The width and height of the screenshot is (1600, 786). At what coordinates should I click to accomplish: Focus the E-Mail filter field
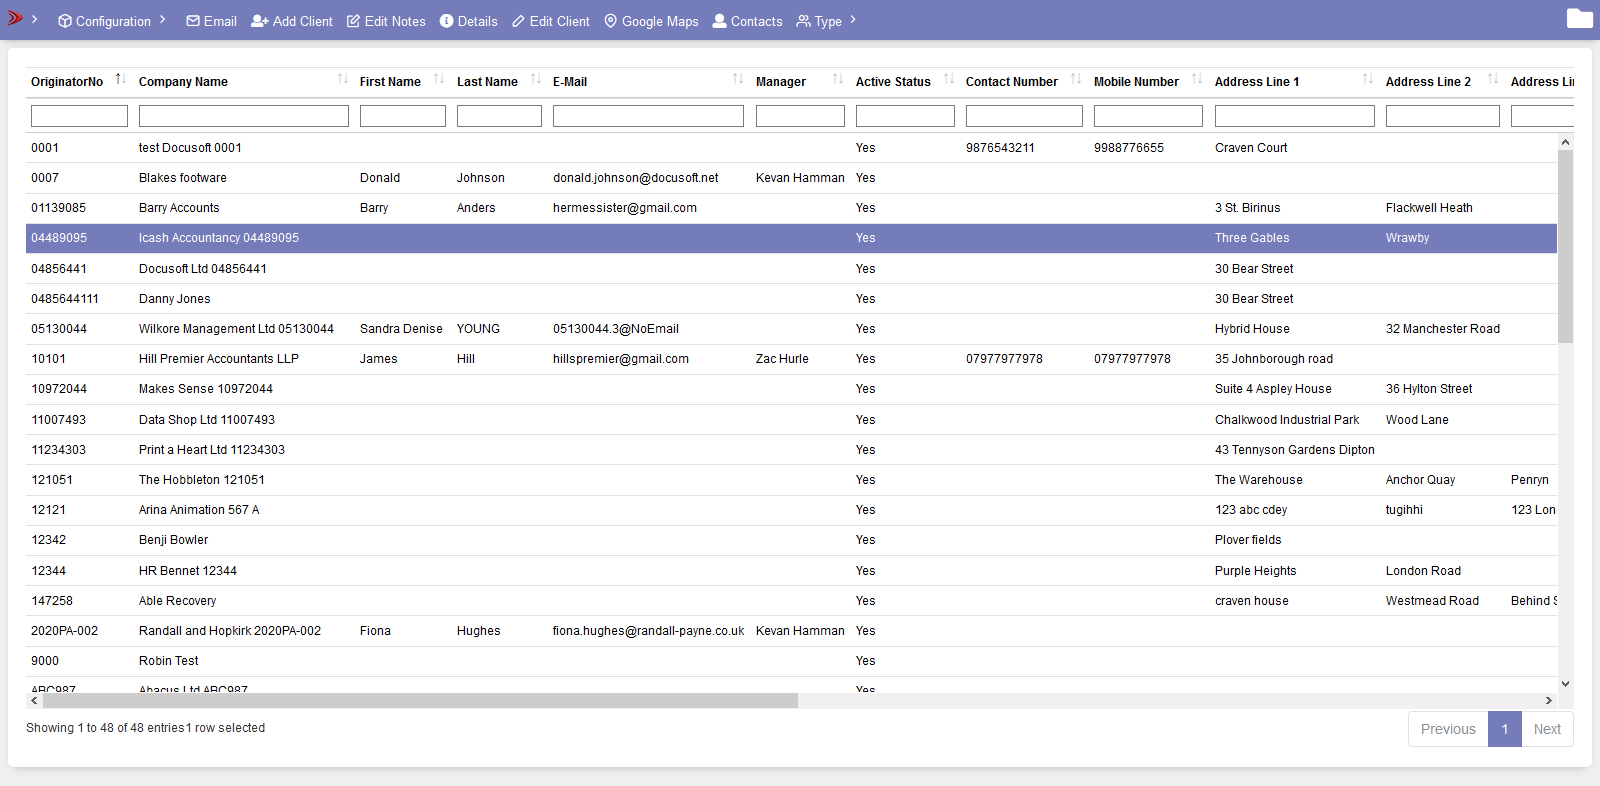[648, 116]
